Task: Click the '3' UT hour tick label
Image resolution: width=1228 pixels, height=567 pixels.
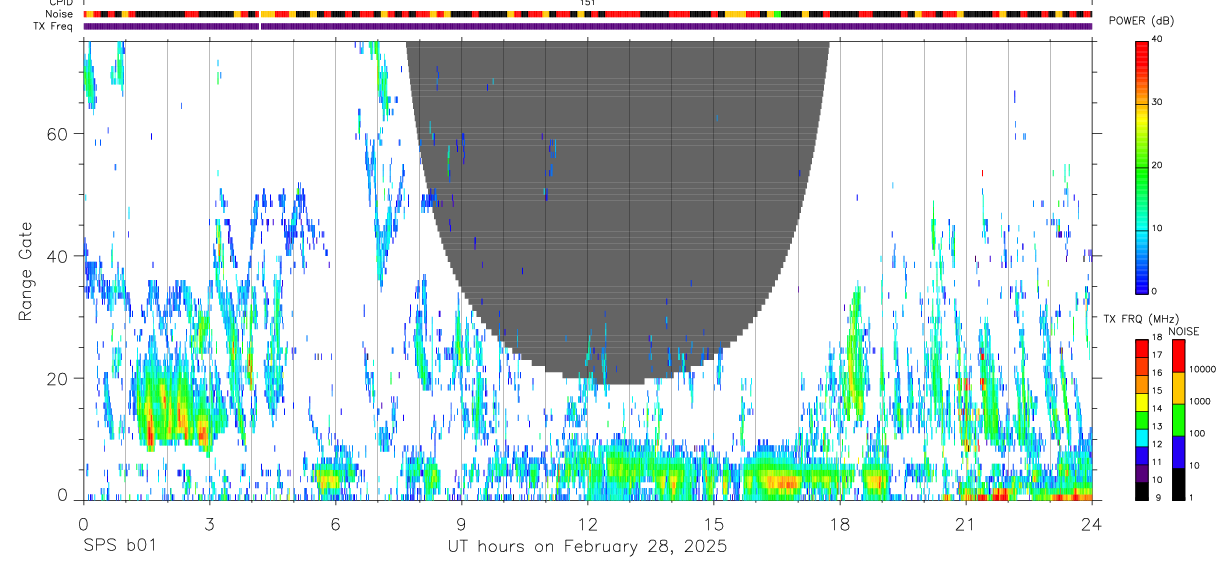Action: point(209,523)
